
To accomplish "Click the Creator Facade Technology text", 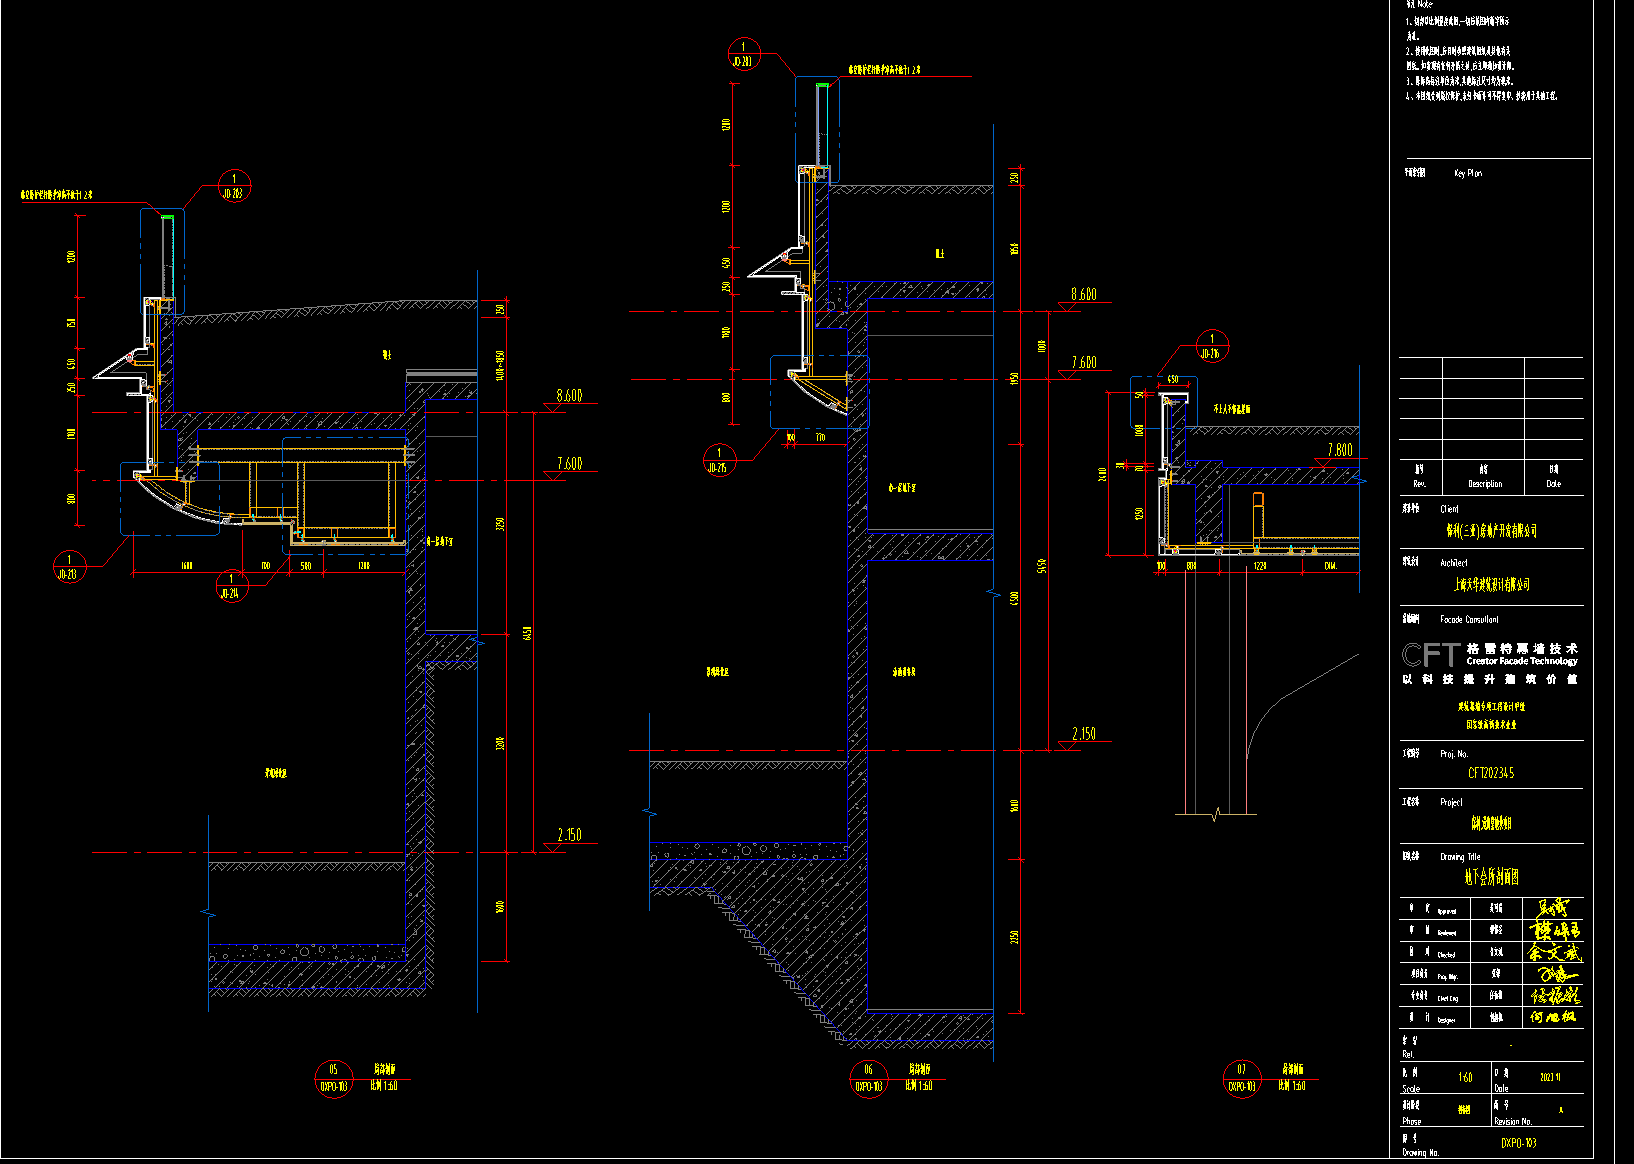I will (x=1522, y=661).
